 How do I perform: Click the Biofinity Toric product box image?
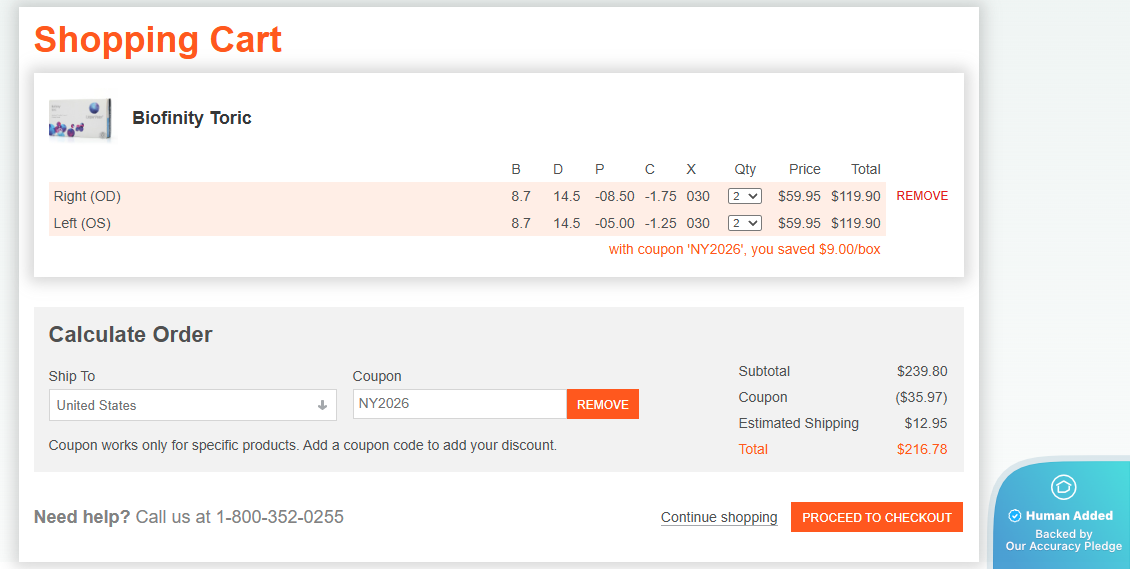click(x=79, y=119)
